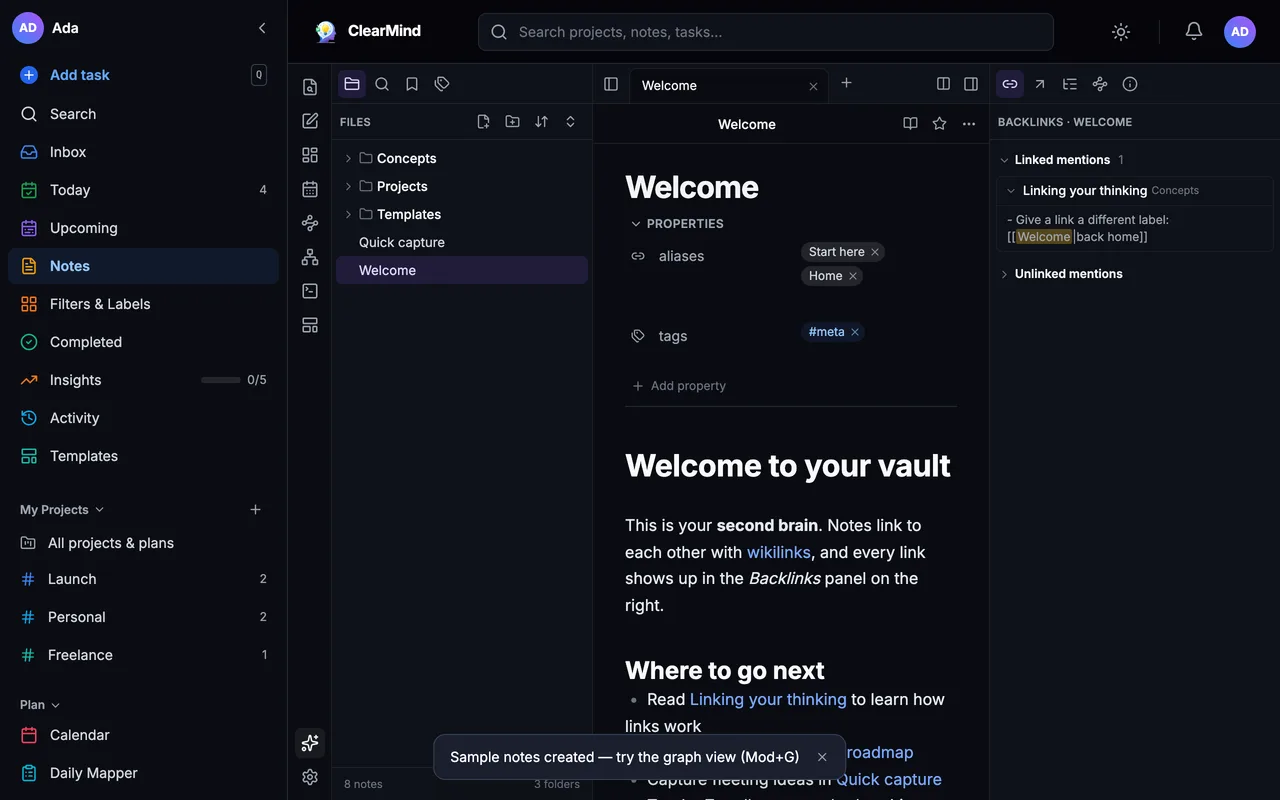
Task: Follow the wikilinks link
Action: point(779,552)
